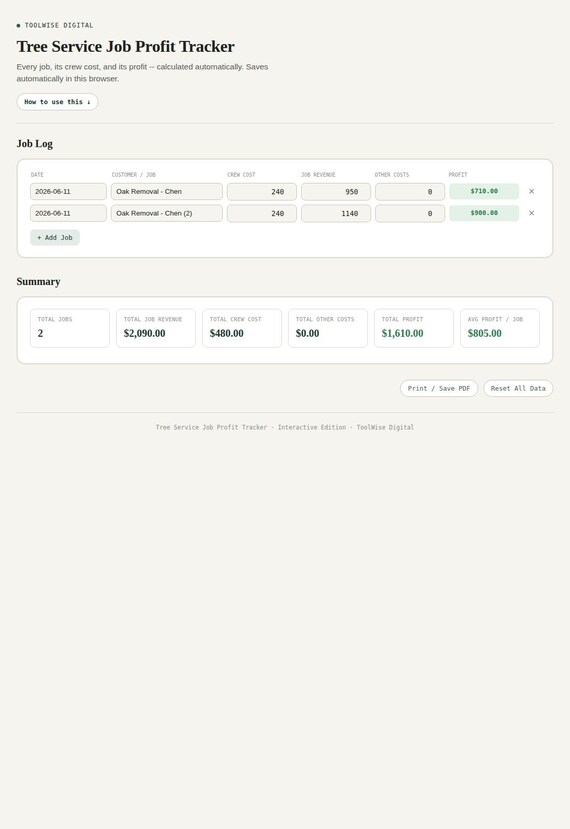The height and width of the screenshot is (829, 570).
Task: Select the Total Jobs card showing 2
Action: (70, 328)
